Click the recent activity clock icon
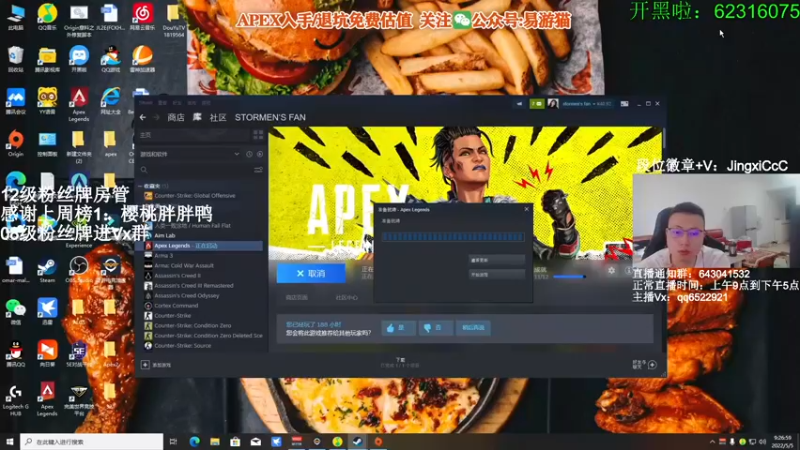The image size is (800, 450). [x=249, y=154]
